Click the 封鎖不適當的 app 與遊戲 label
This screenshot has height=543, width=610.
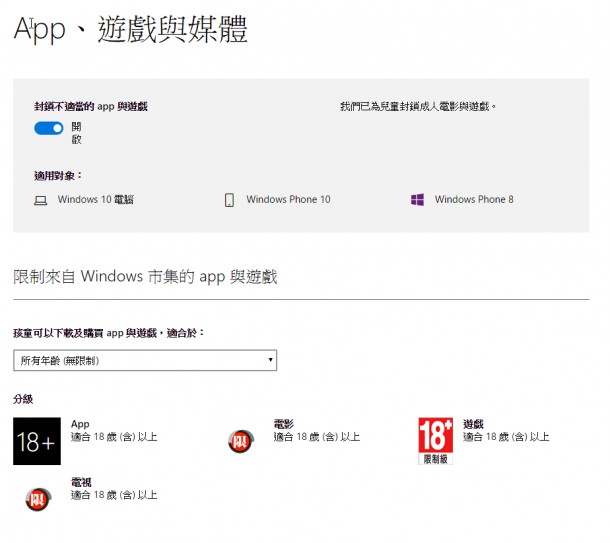(91, 107)
